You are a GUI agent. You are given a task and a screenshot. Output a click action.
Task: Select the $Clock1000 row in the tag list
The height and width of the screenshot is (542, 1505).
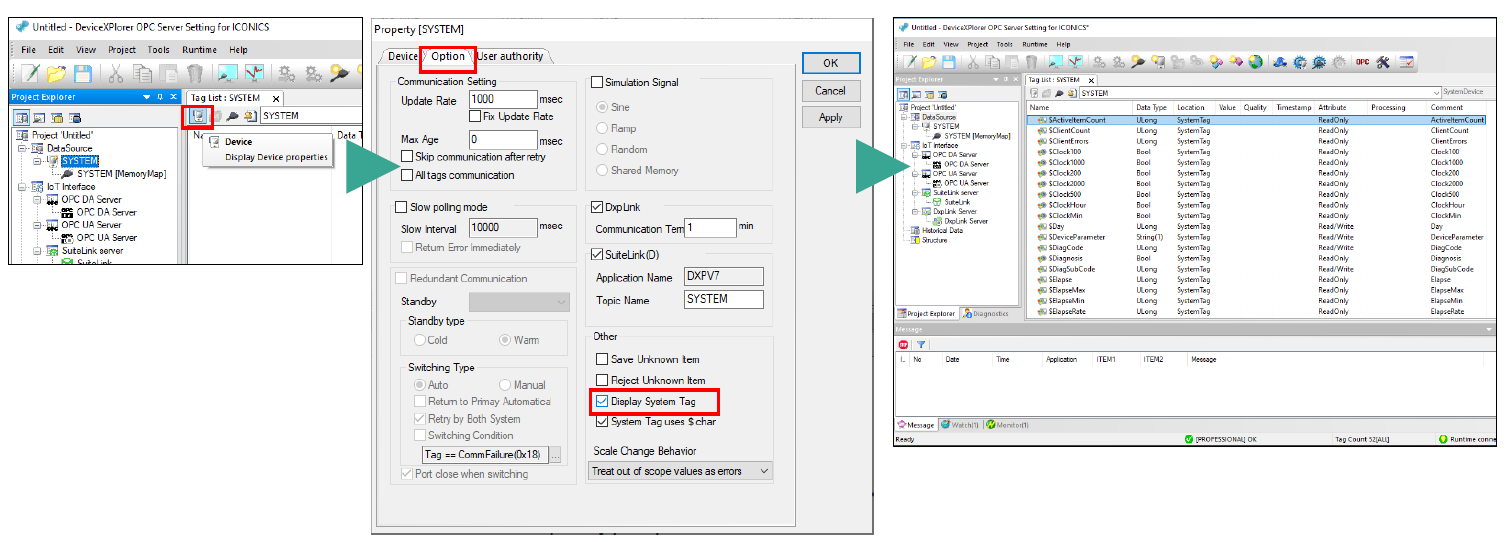coord(1066,162)
